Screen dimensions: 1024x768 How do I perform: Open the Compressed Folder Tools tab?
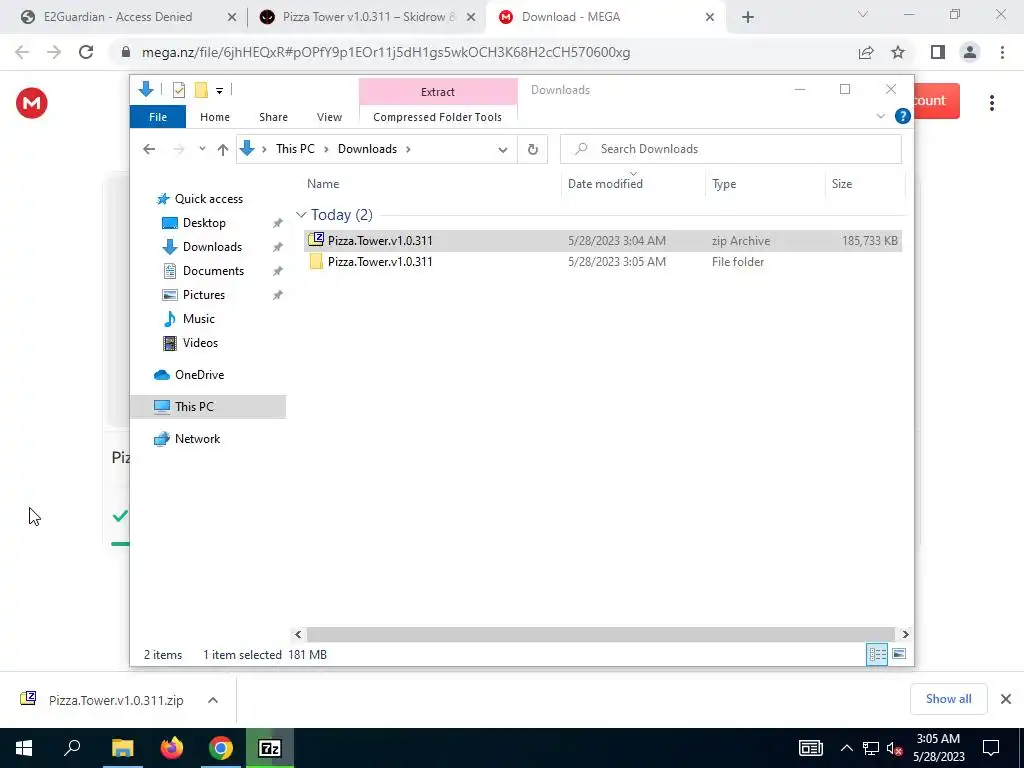tap(438, 117)
